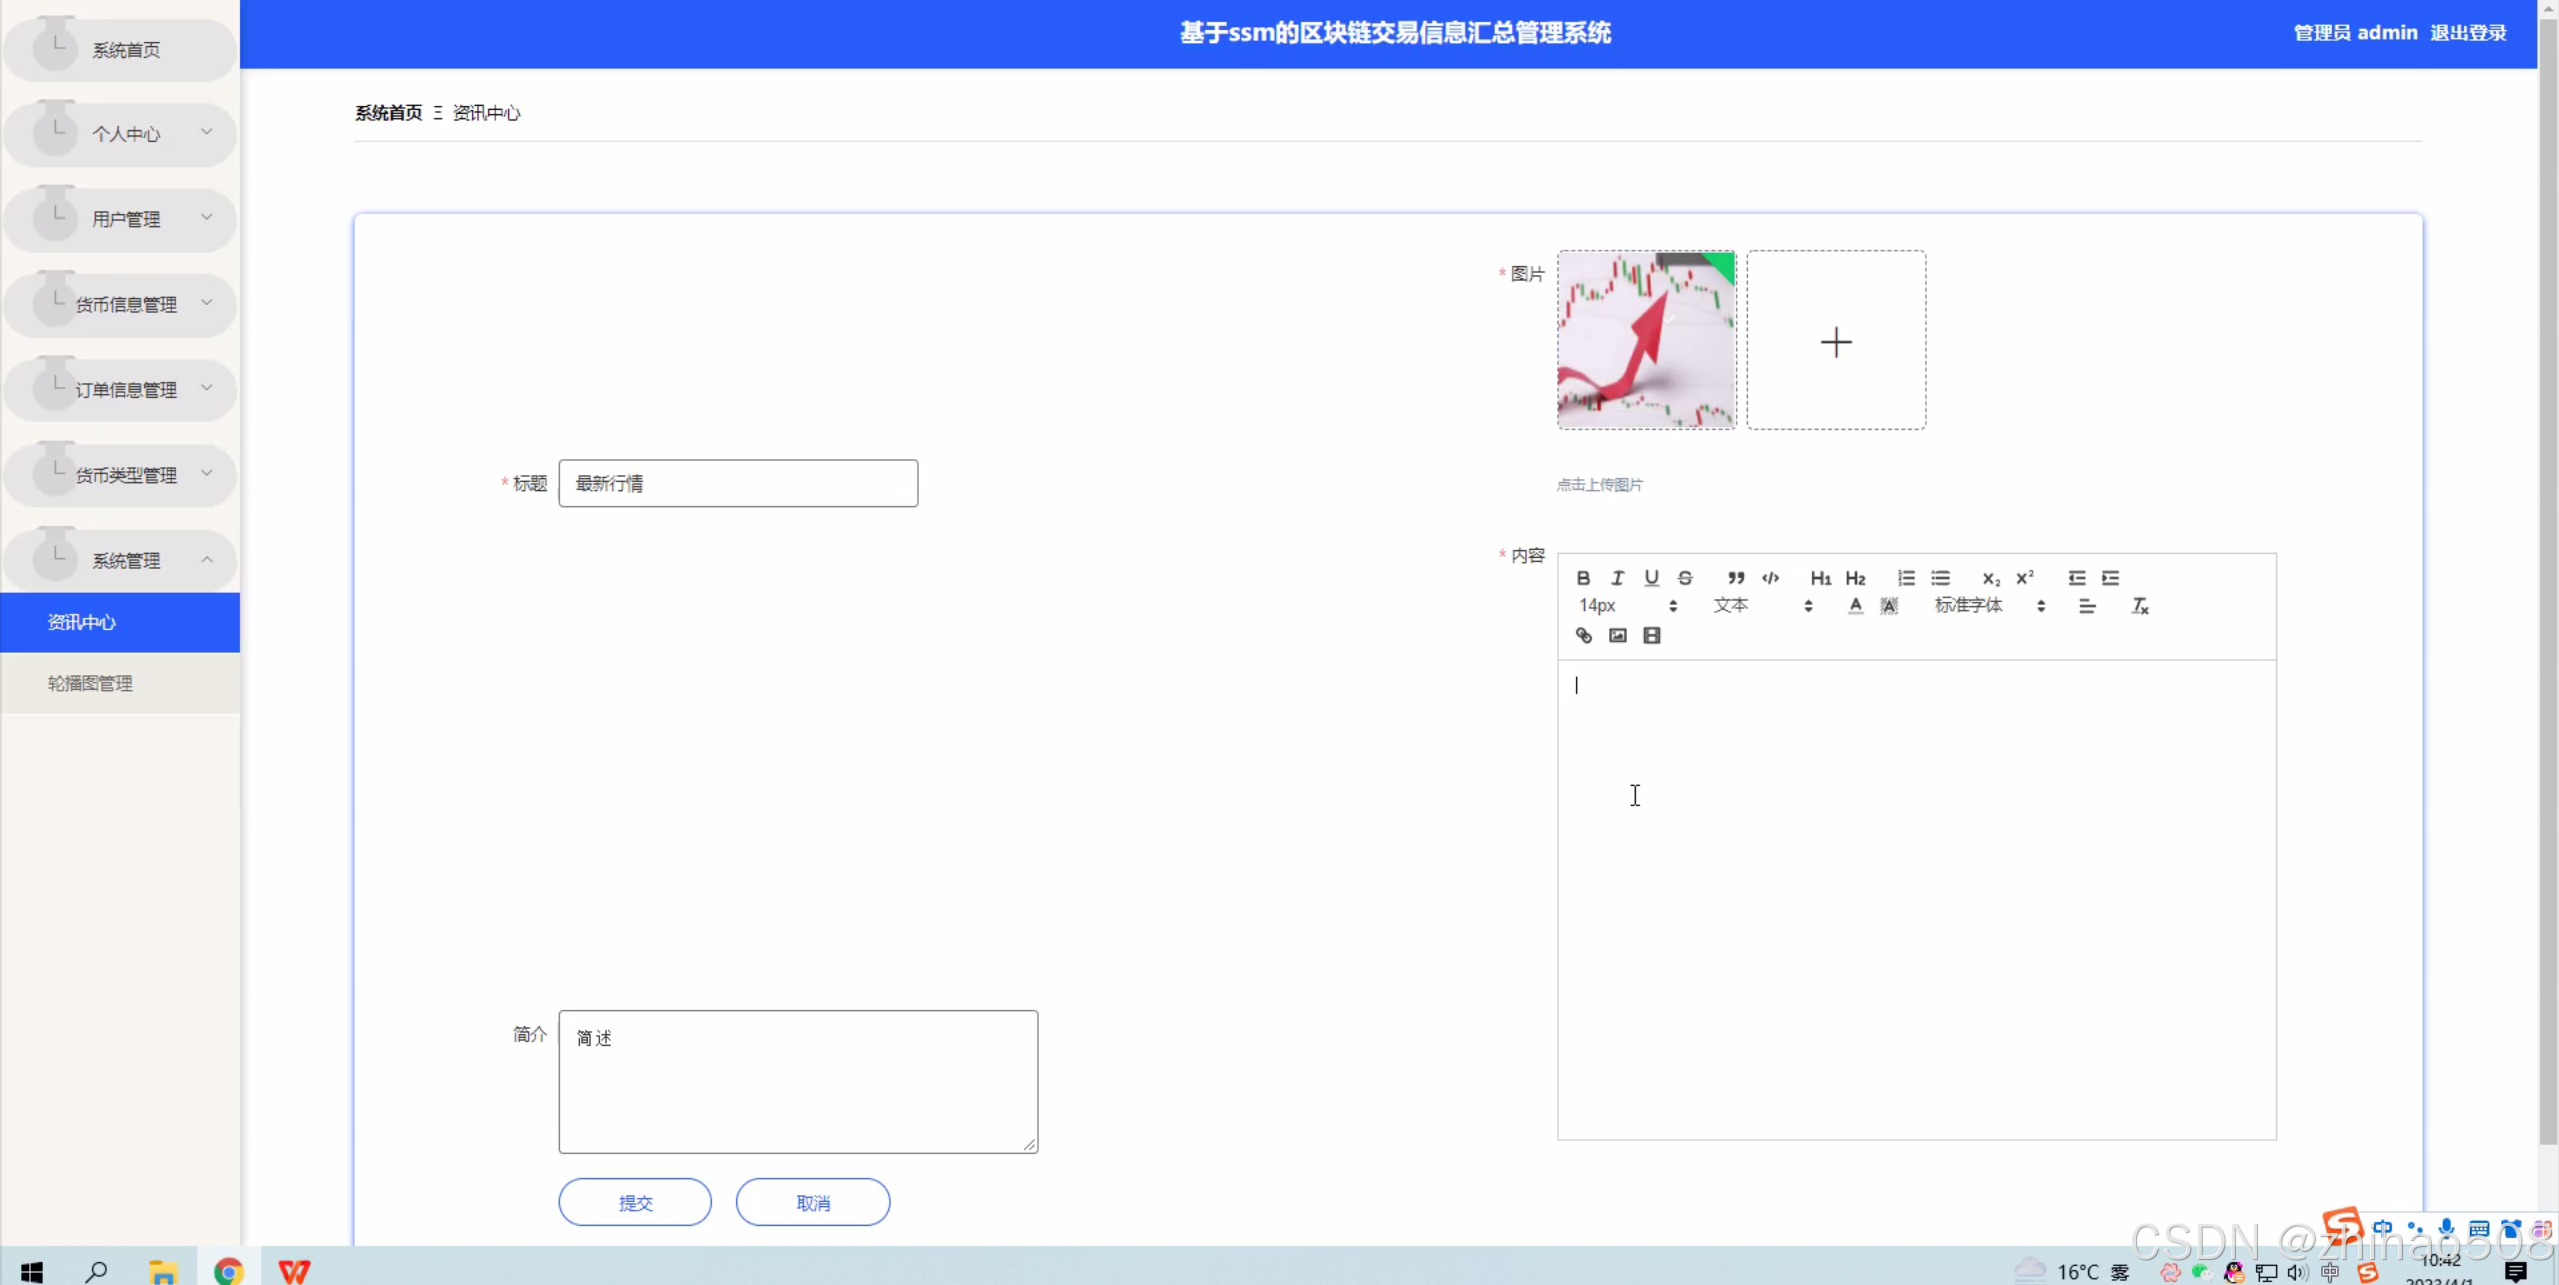Screen dimensions: 2559x1285
Task: Insert a code block
Action: tap(1770, 578)
